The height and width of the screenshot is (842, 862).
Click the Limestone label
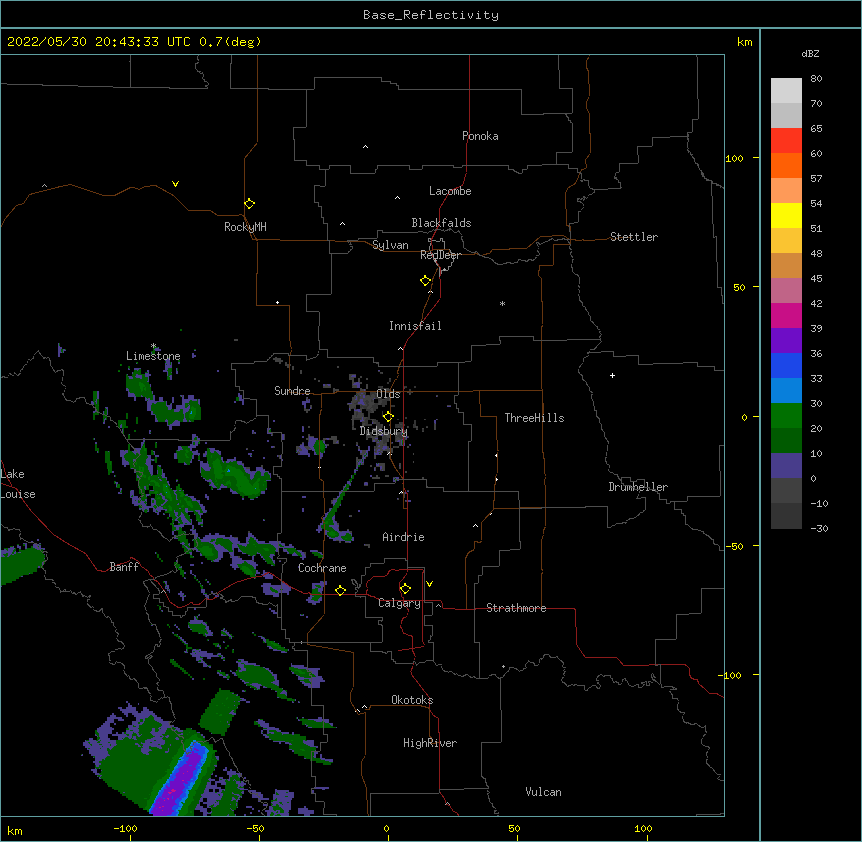pyautogui.click(x=153, y=356)
